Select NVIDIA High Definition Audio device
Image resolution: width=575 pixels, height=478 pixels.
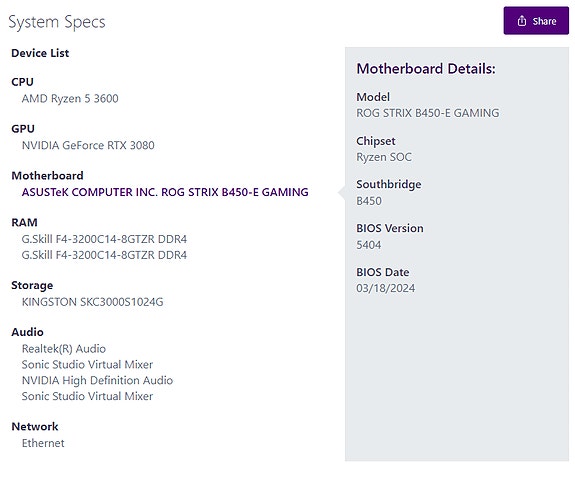[x=97, y=380]
